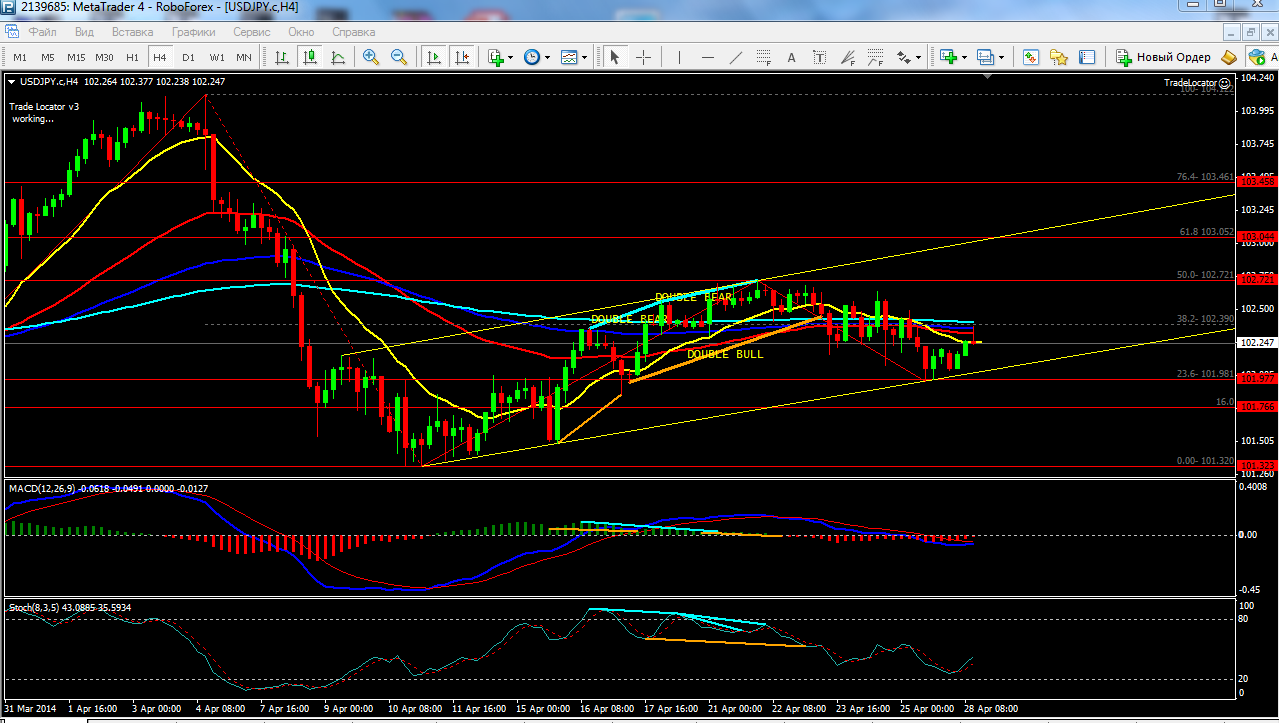Open the Вставка menu

(x=133, y=32)
